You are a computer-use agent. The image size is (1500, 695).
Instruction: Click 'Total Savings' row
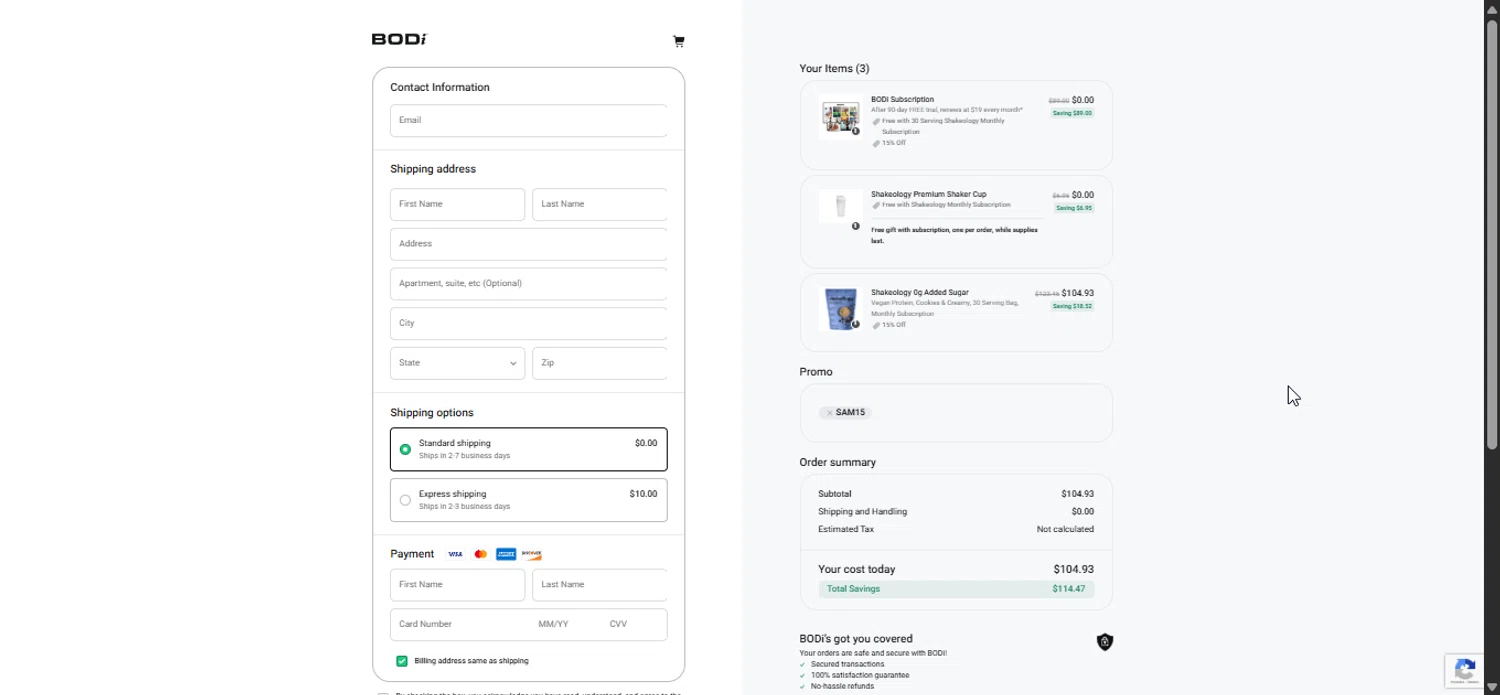coord(956,589)
